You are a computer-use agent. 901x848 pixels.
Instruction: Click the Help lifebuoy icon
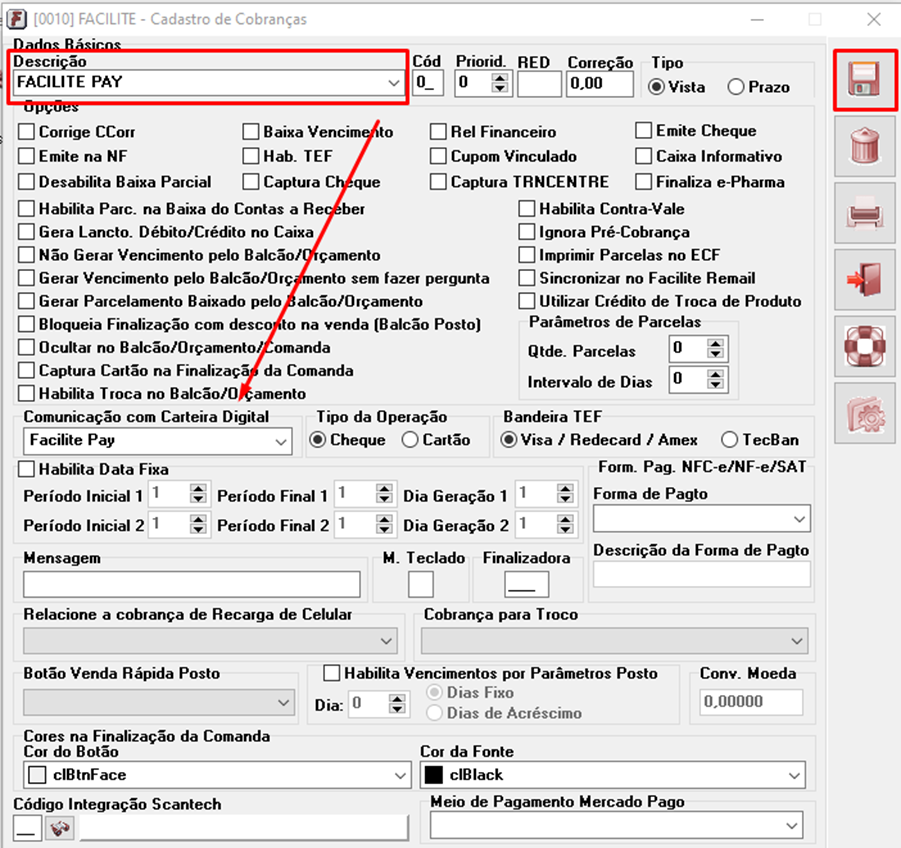coord(865,346)
